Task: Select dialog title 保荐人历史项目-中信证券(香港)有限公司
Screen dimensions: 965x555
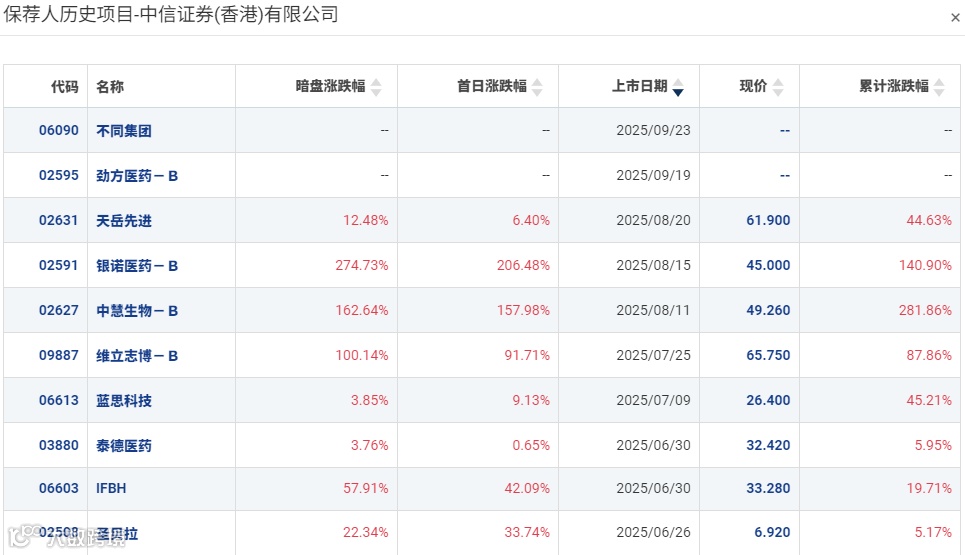Action: (171, 14)
